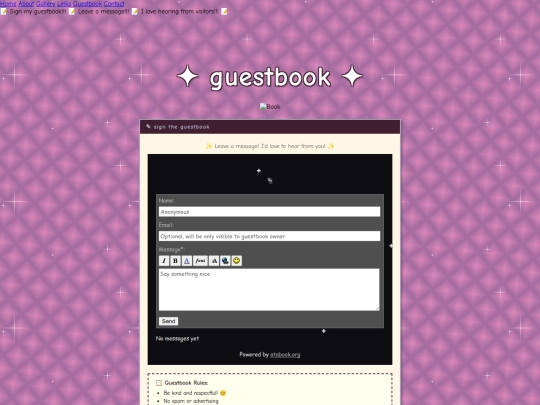Apply bold formatting to the message

[x=175, y=261]
